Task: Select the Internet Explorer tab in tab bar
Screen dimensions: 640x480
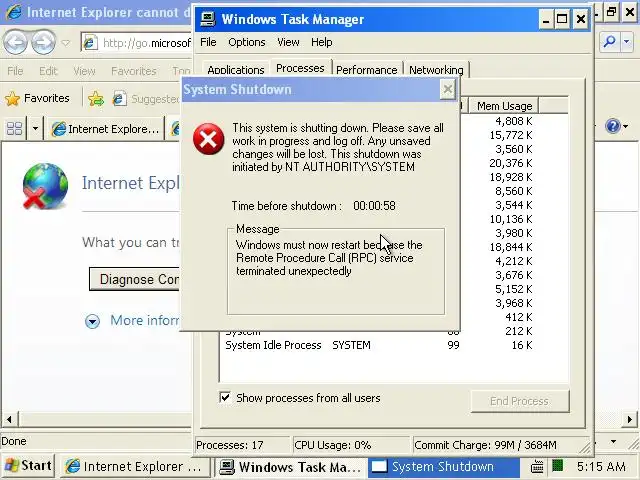Action: pyautogui.click(x=105, y=129)
